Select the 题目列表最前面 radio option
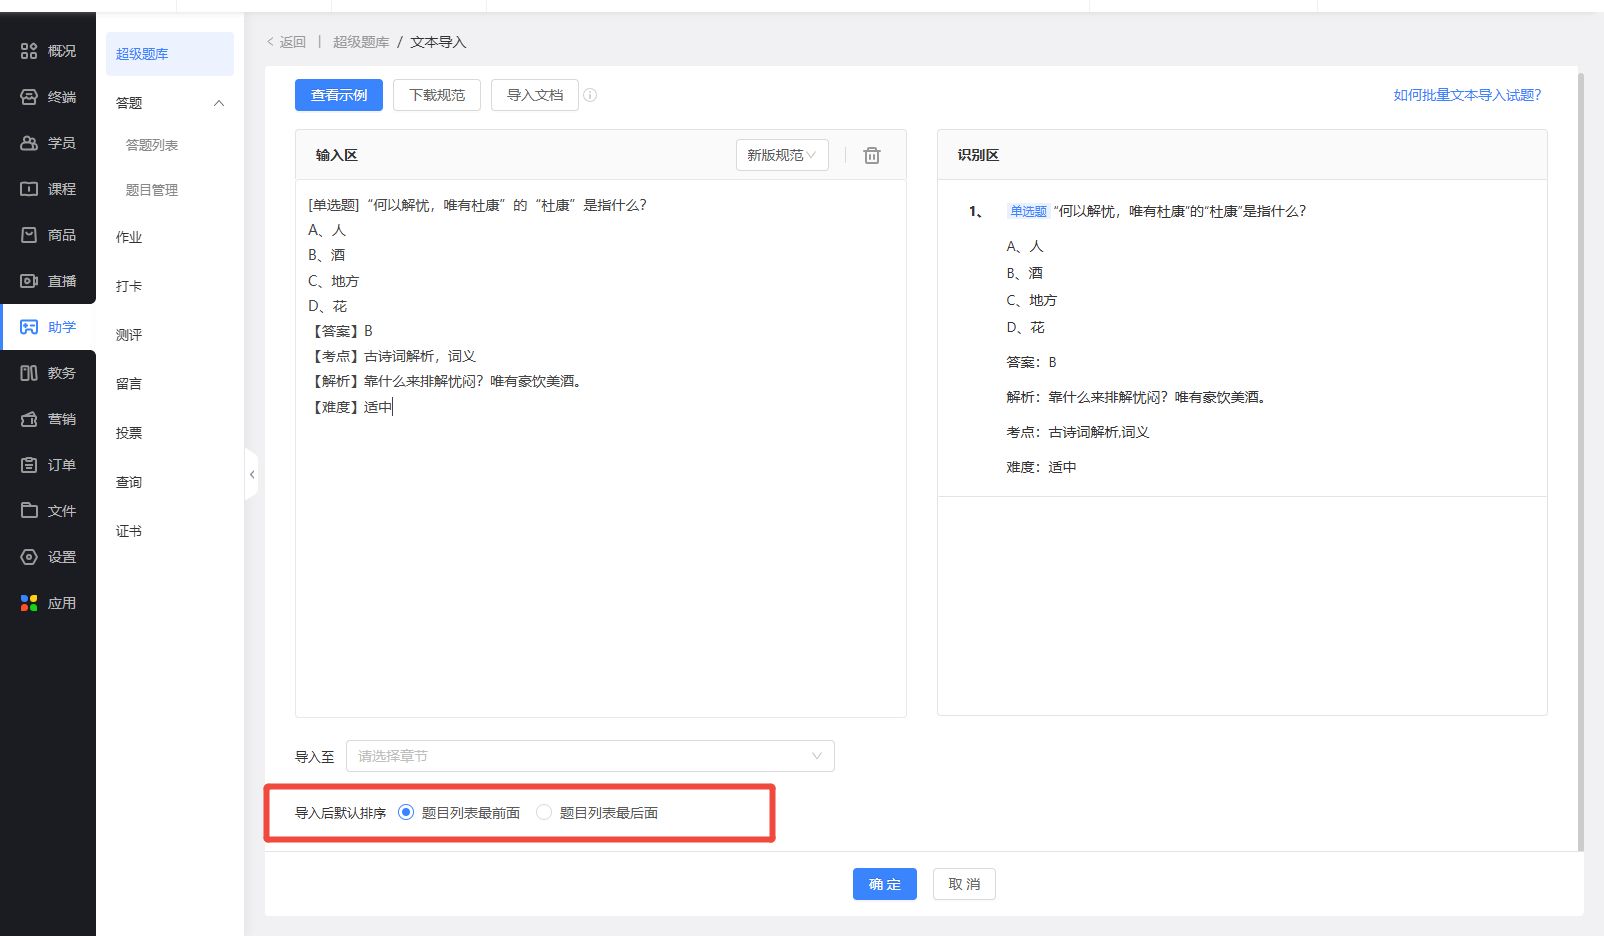Viewport: 1604px width, 936px height. pyautogui.click(x=406, y=813)
